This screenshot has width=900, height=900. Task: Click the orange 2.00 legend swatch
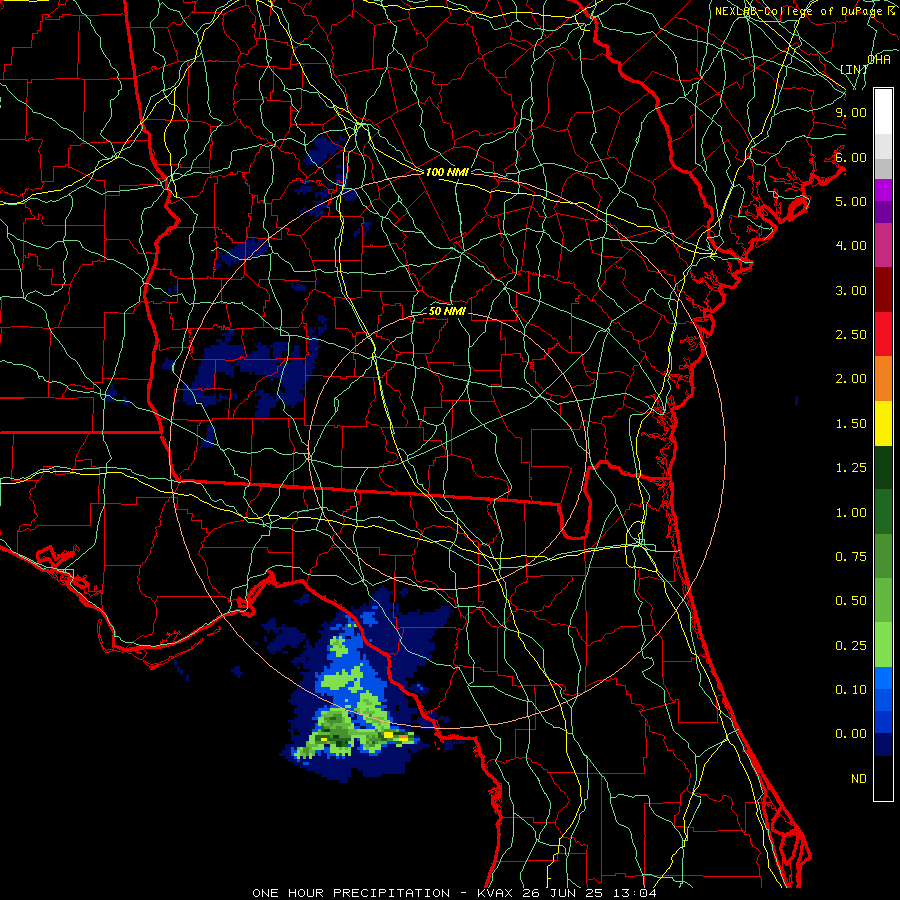[x=883, y=379]
